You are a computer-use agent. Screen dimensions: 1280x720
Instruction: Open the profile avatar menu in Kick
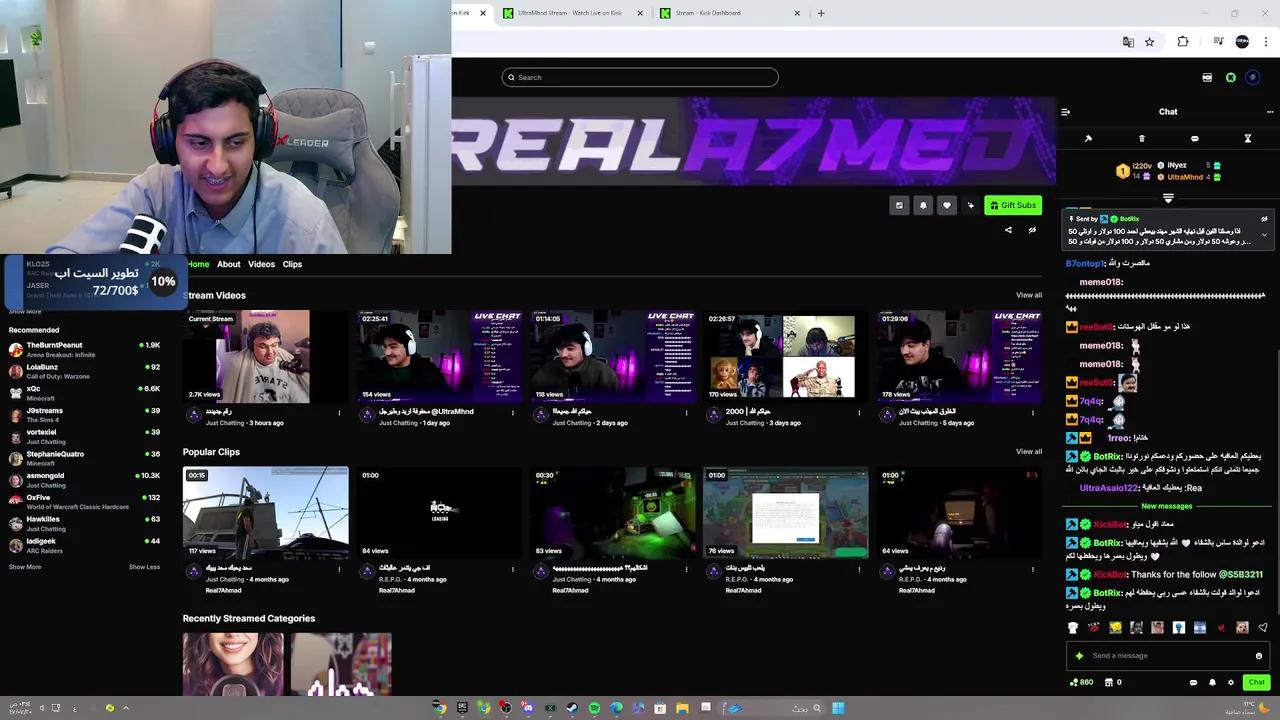pyautogui.click(x=1253, y=77)
